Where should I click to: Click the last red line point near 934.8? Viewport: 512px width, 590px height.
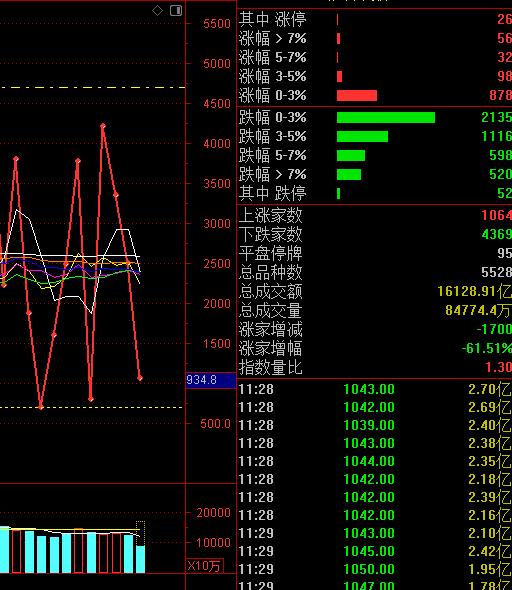(140, 378)
